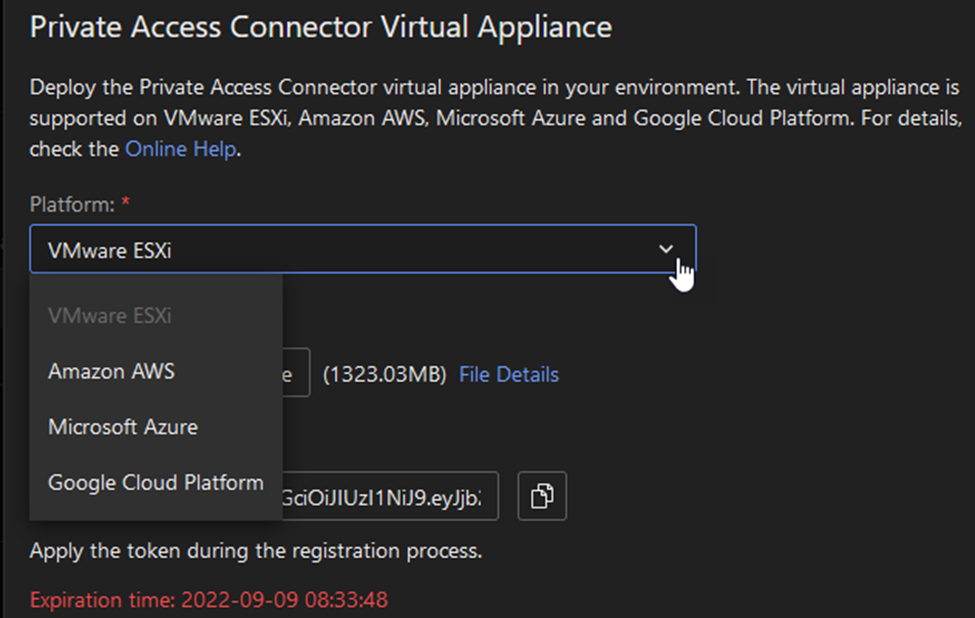This screenshot has width=975, height=618.
Task: Click the Platform field label
Action: (x=72, y=204)
